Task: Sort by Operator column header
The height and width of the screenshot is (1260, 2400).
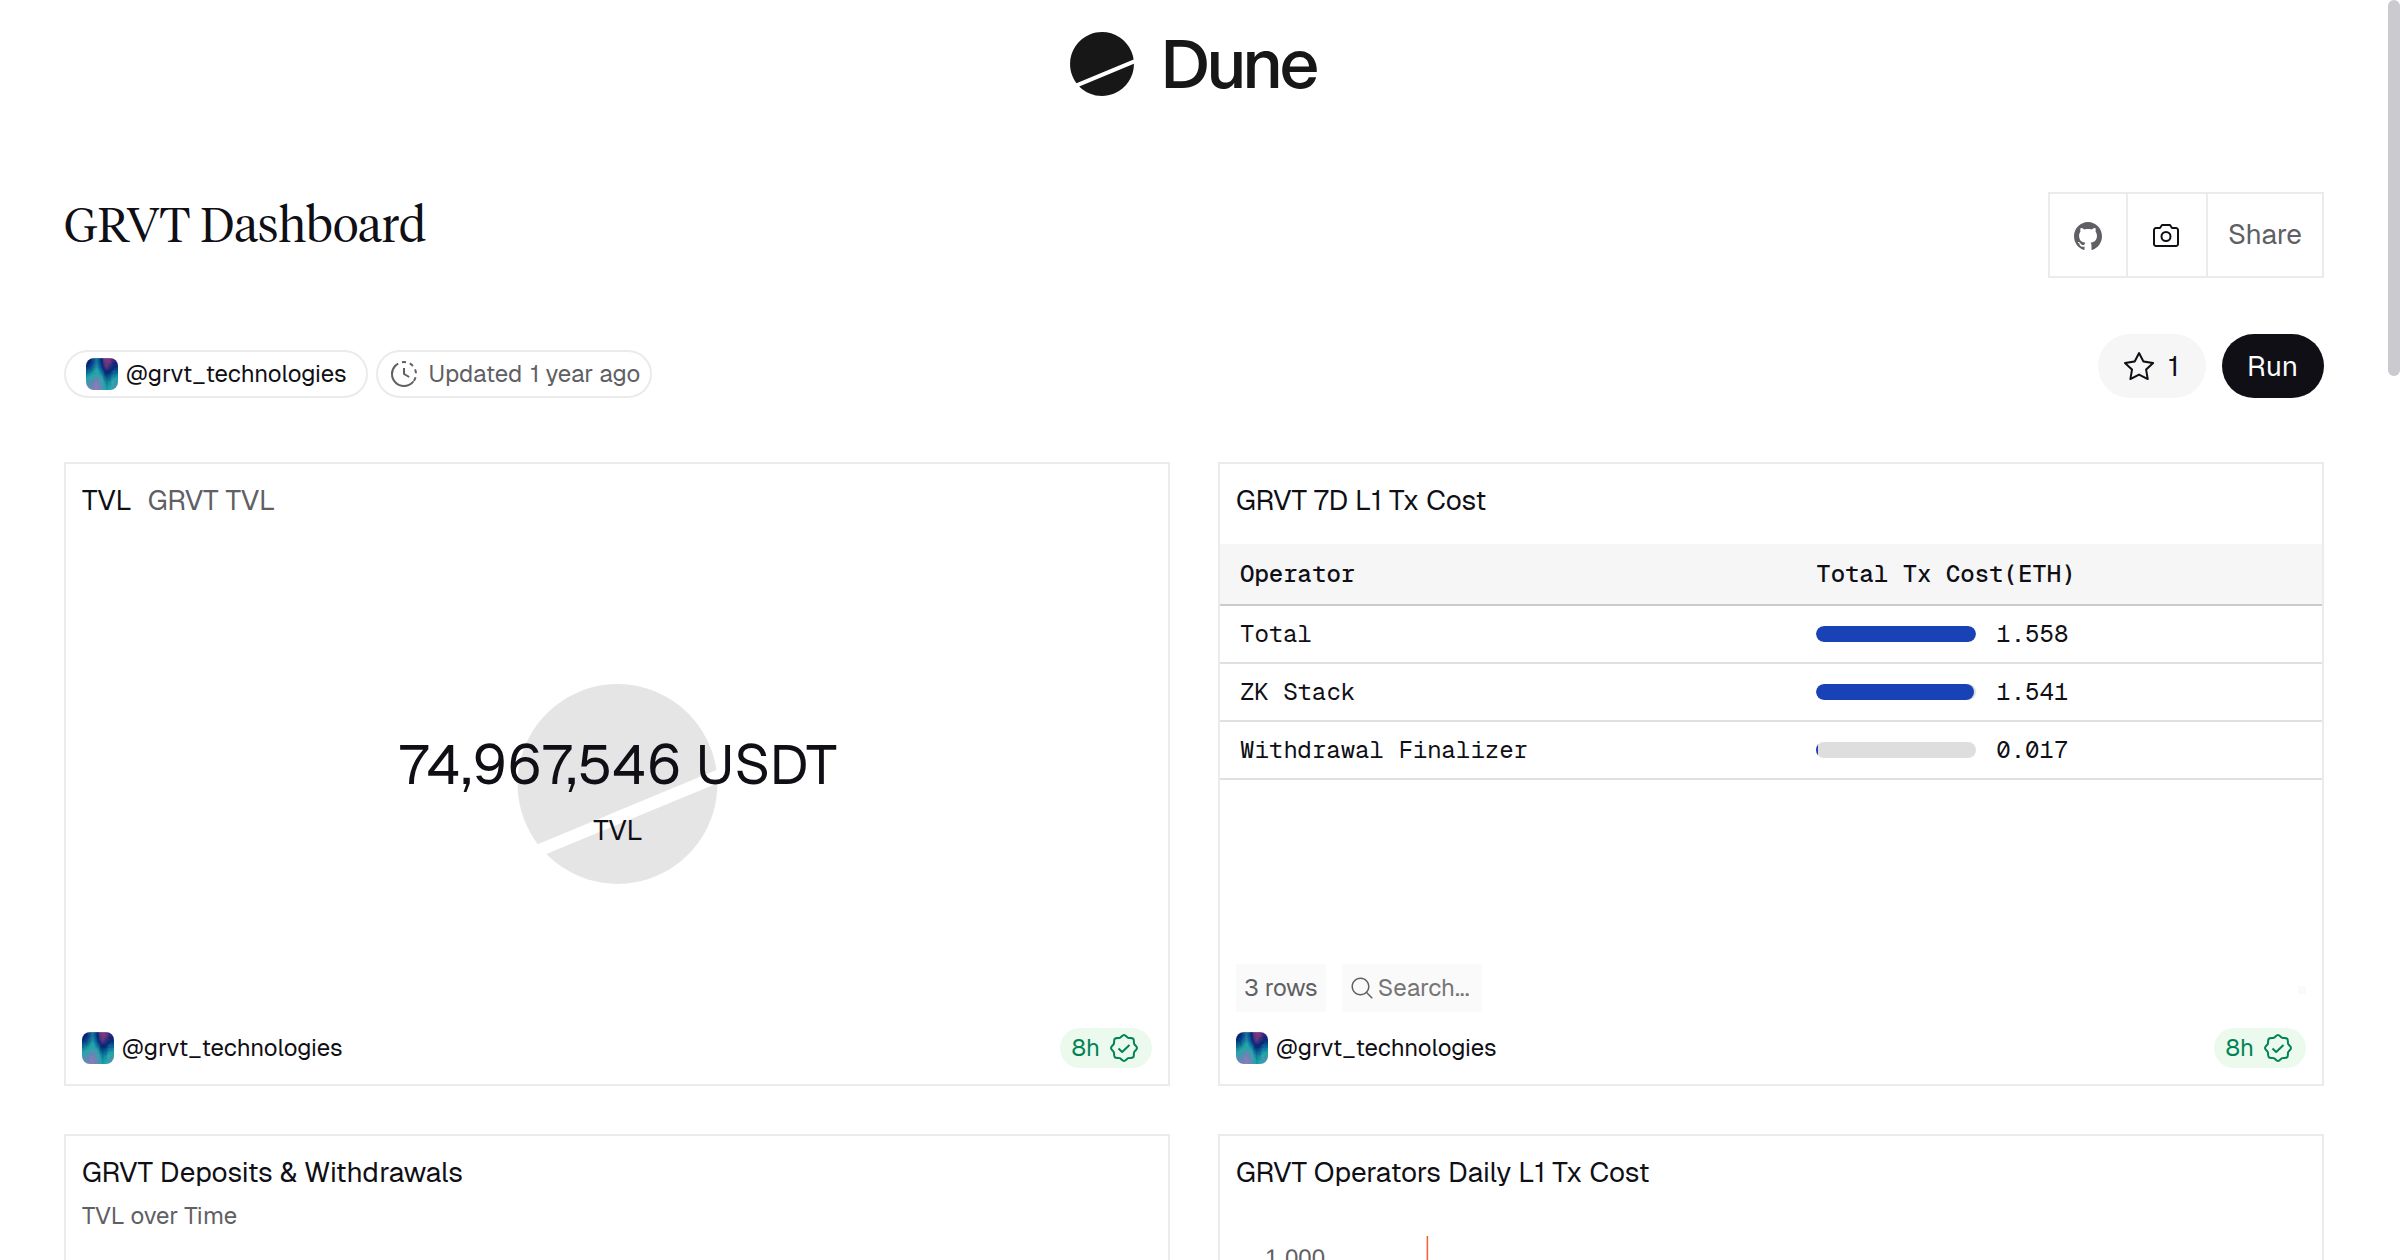Action: pos(1296,574)
